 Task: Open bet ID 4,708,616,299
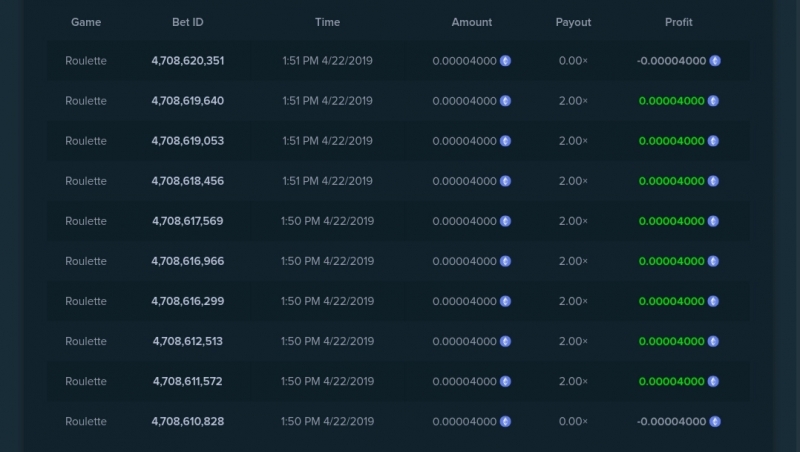click(x=188, y=301)
